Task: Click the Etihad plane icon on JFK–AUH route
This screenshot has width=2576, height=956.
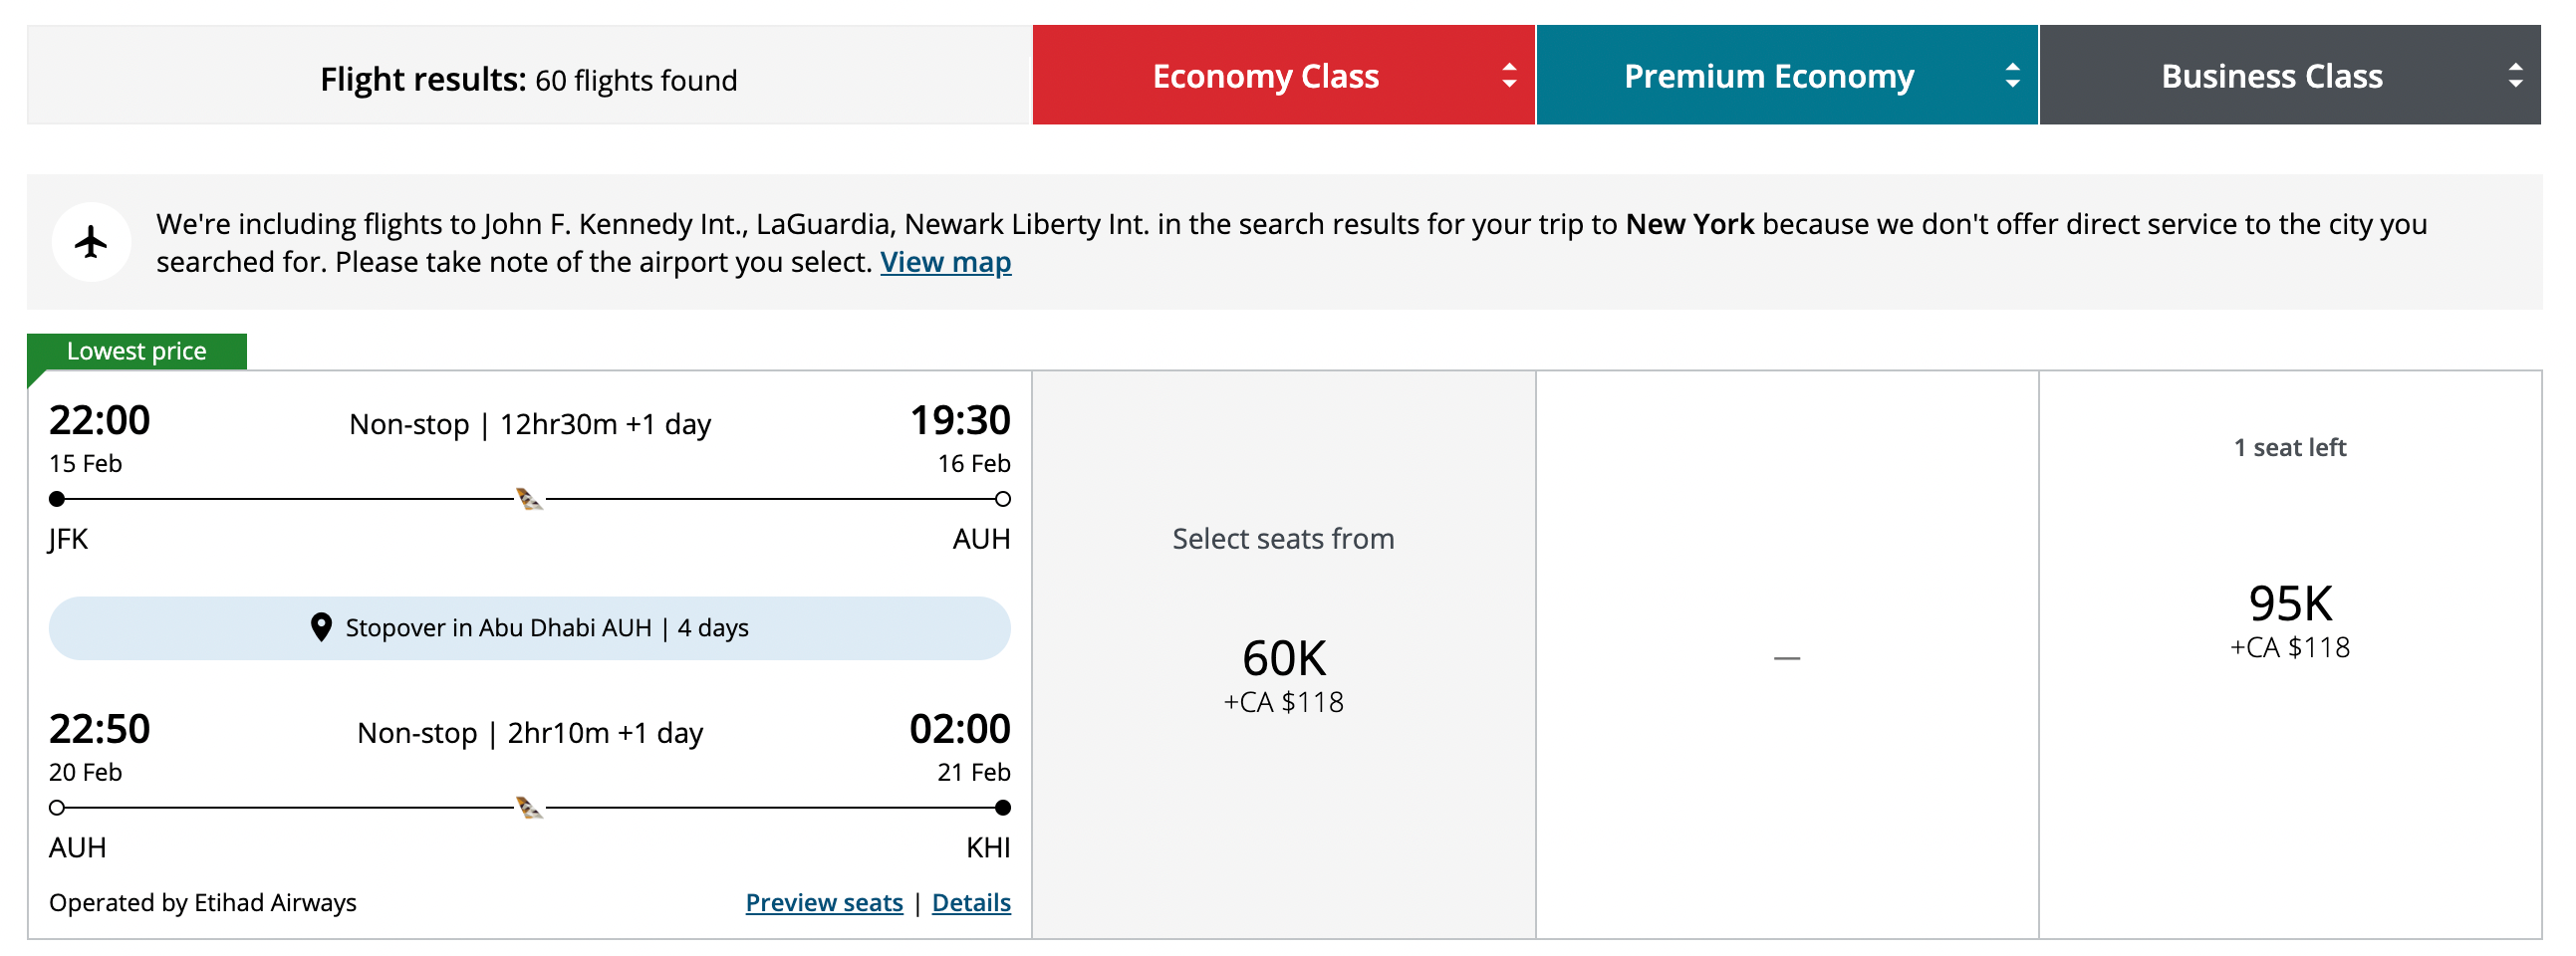Action: coord(529,498)
